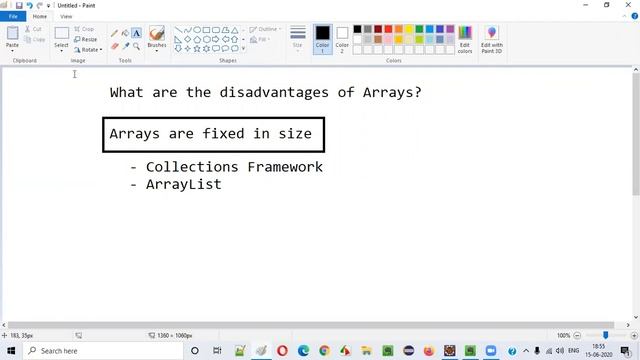Choose the Right triangle shape
Image resolution: width=640 pixels, height=360 pixels.
point(178,40)
